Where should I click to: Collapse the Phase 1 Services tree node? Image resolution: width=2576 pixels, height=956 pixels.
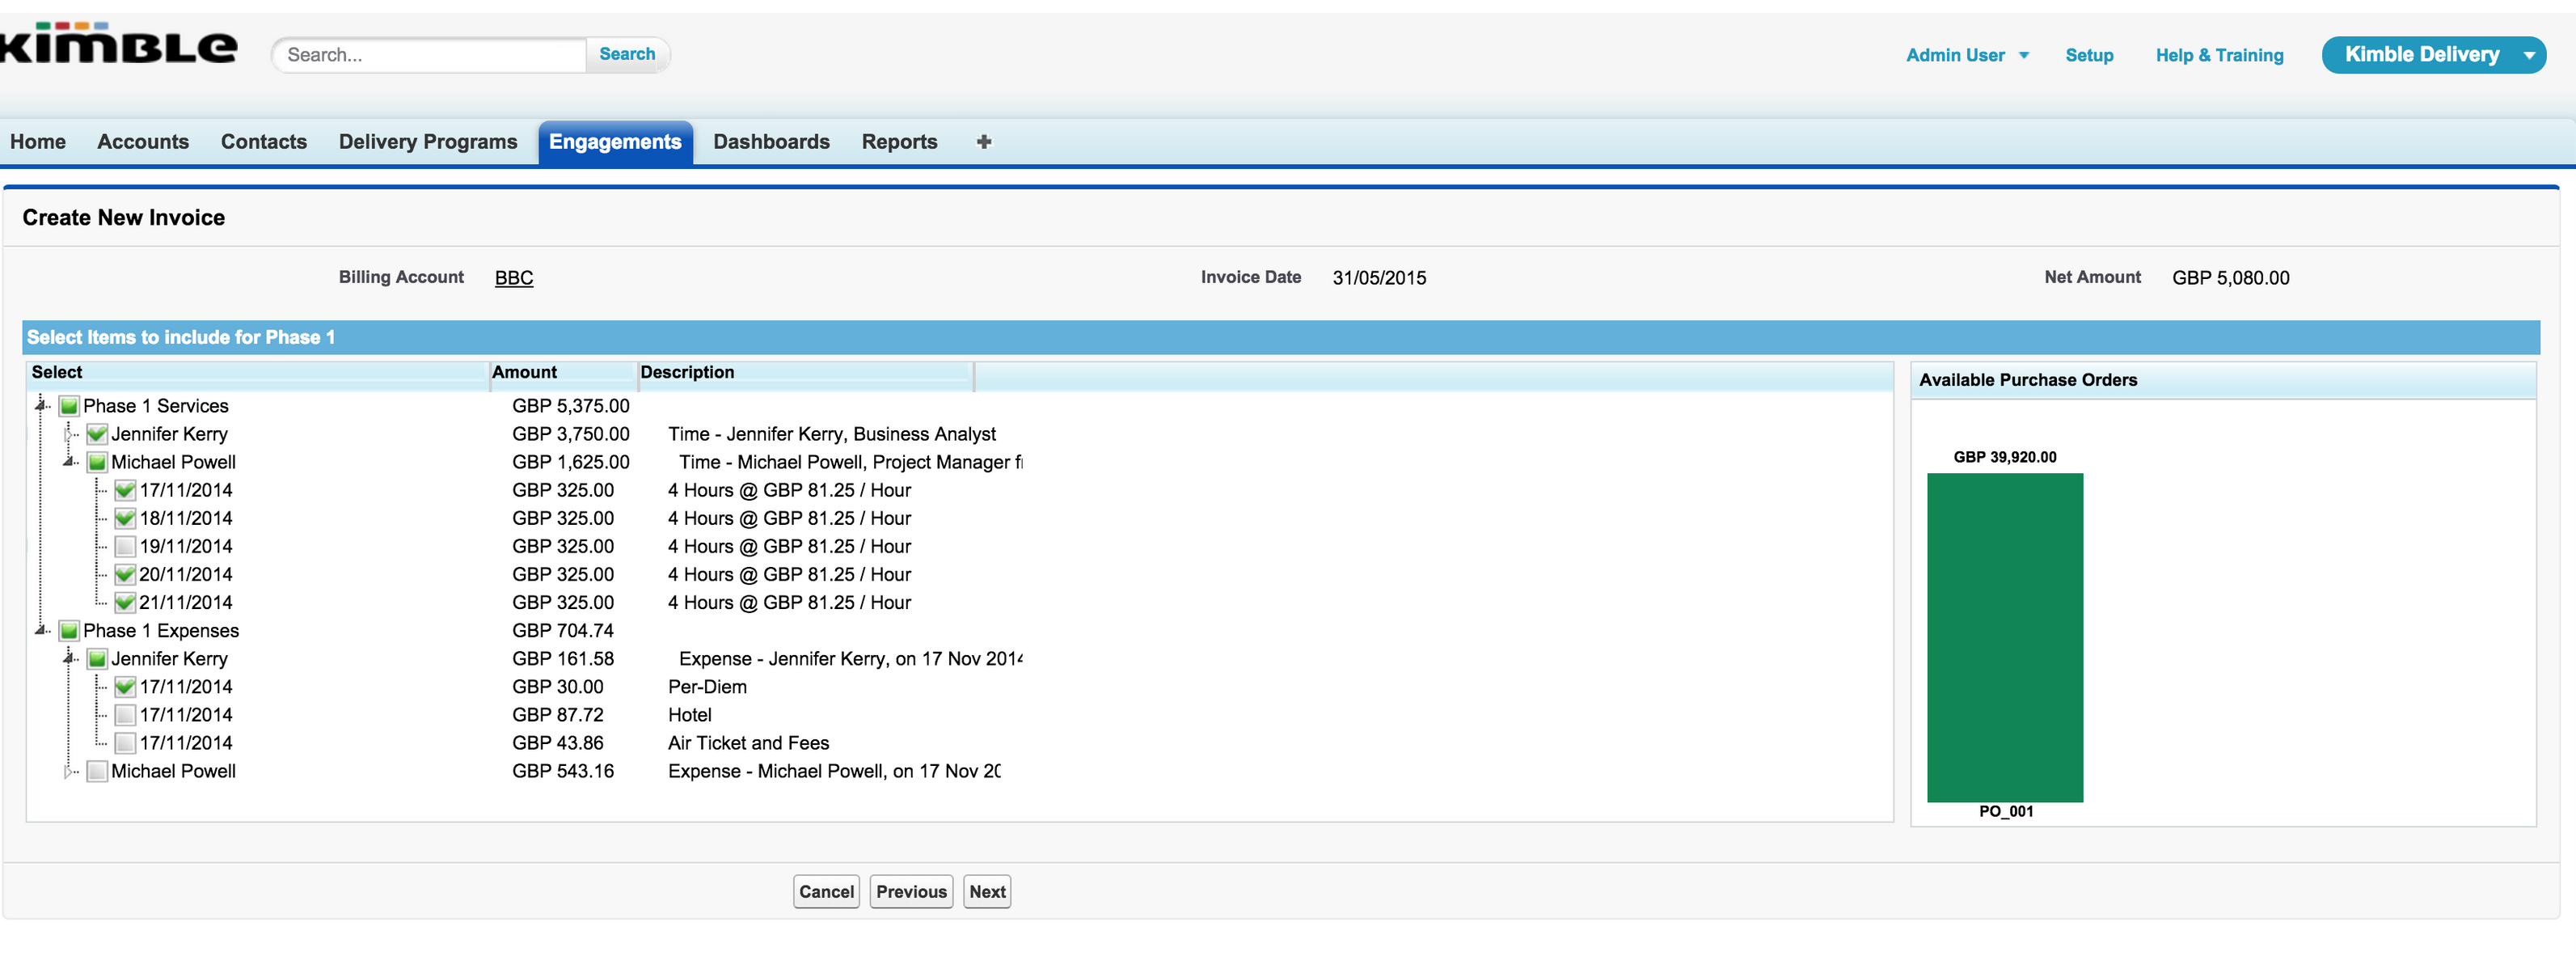tap(41, 405)
